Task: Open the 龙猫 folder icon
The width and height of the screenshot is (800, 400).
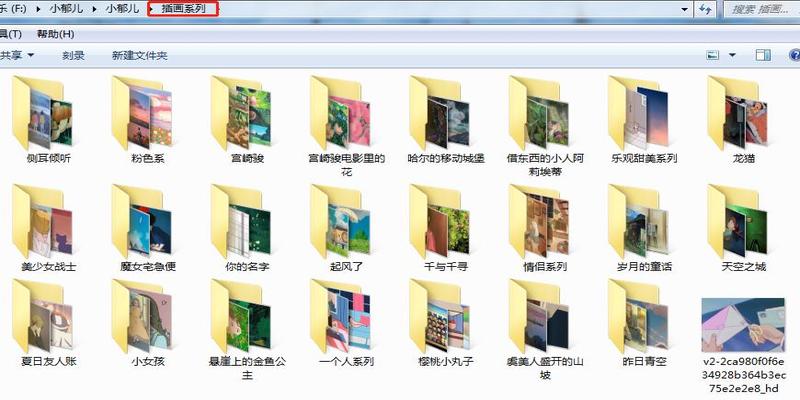Action: [x=738, y=113]
